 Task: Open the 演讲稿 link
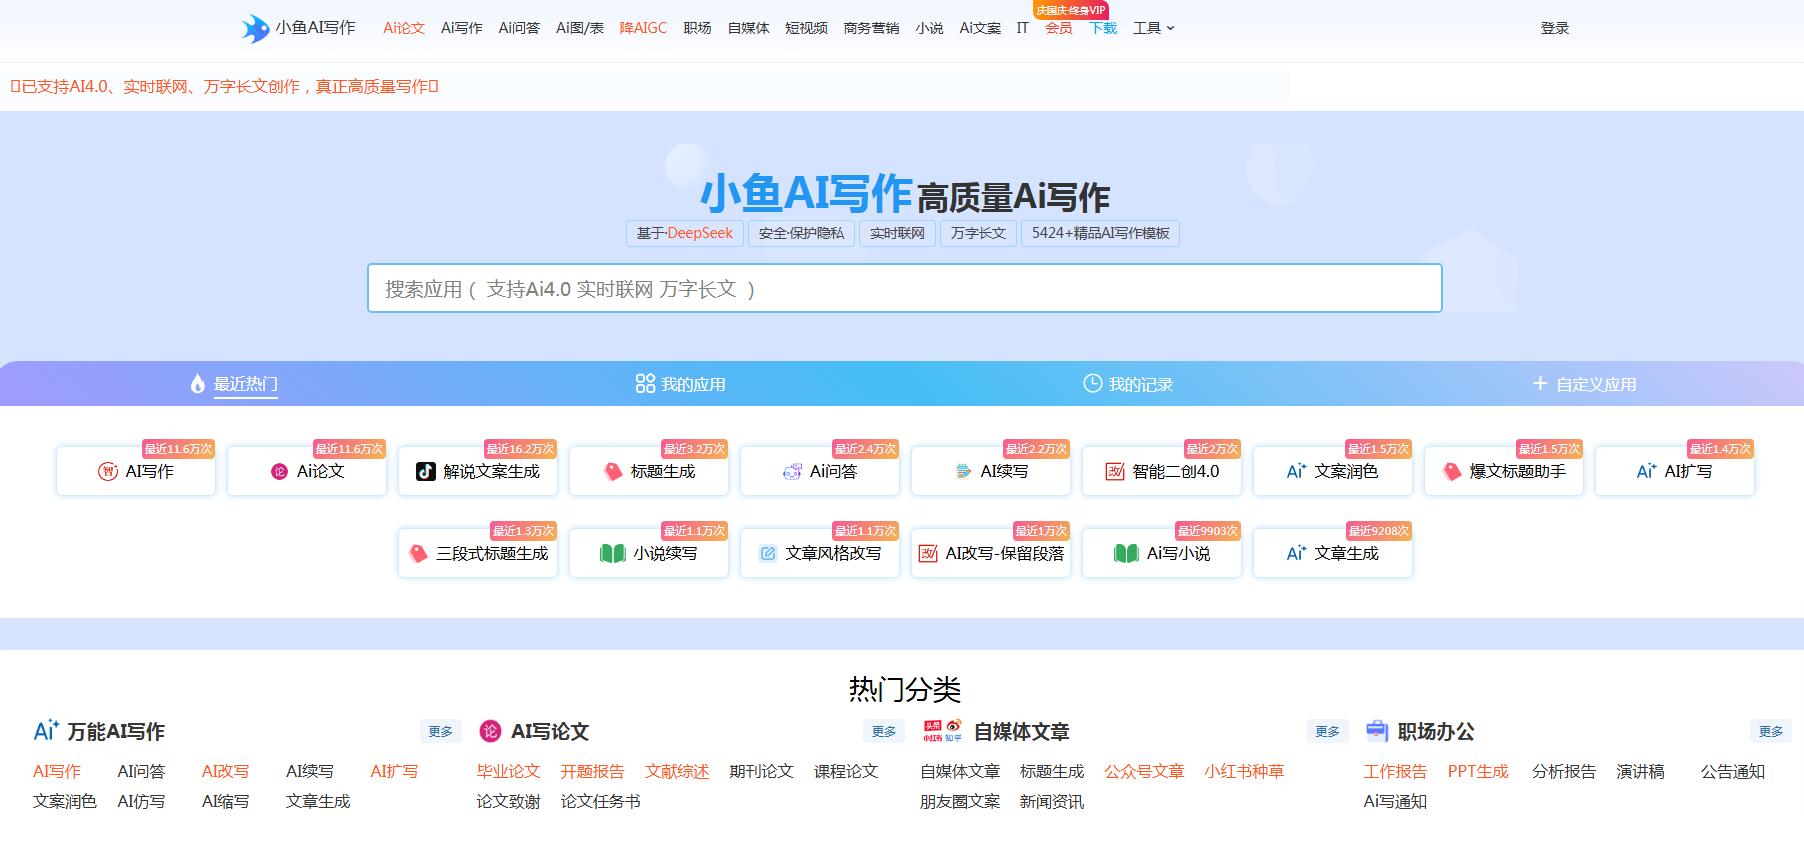point(1640,771)
